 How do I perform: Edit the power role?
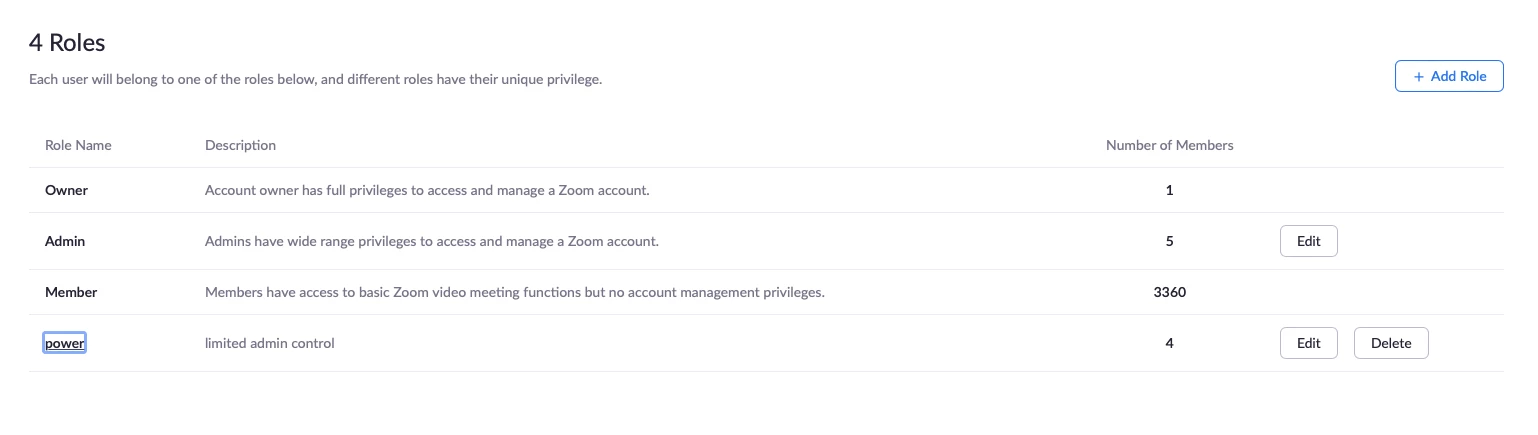pyautogui.click(x=1308, y=343)
